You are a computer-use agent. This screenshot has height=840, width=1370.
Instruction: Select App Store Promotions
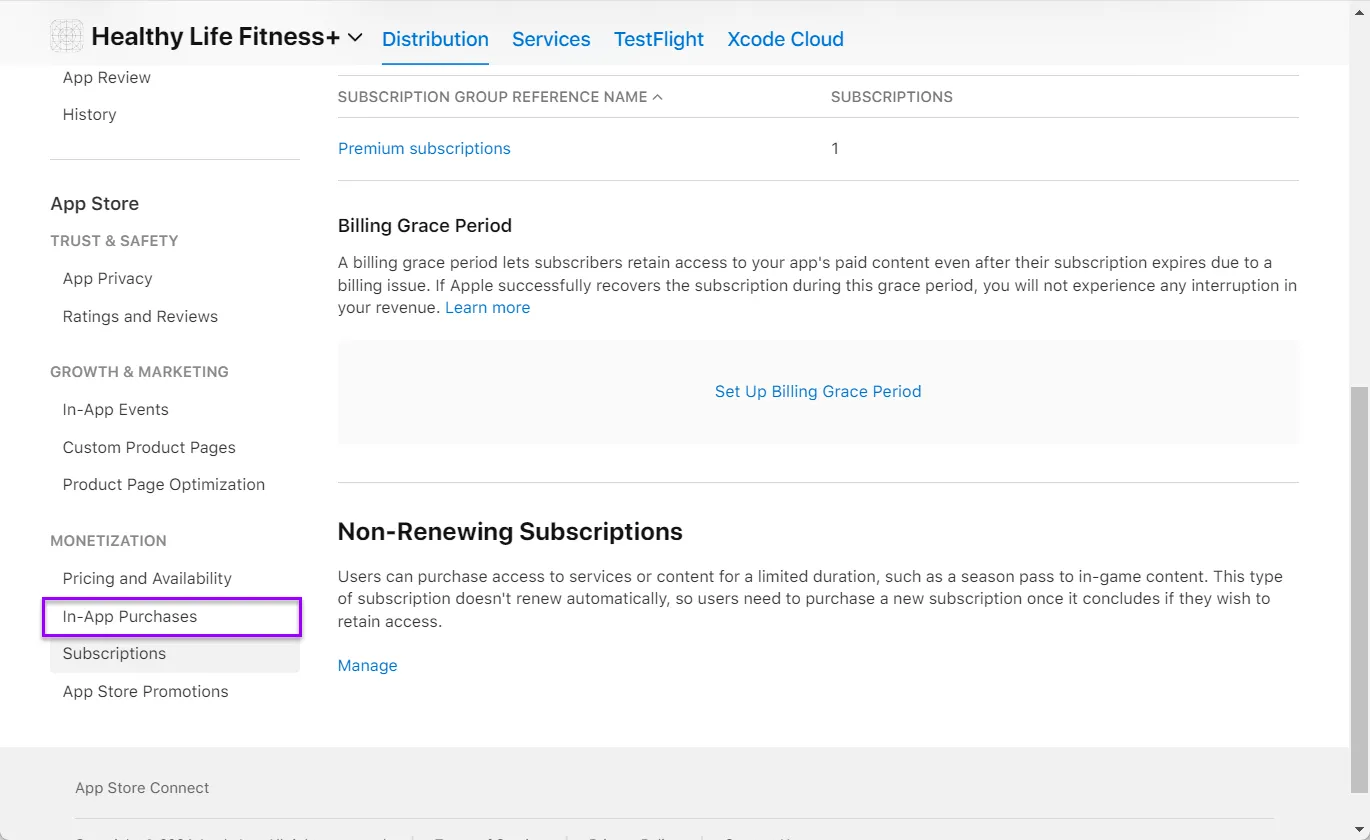point(145,692)
